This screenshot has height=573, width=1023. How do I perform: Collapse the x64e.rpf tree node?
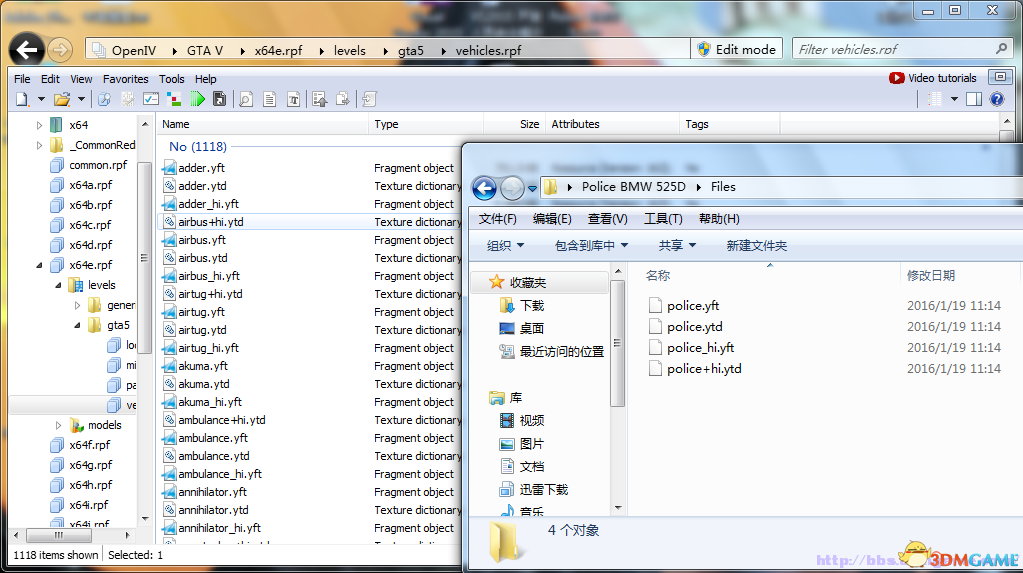38,265
